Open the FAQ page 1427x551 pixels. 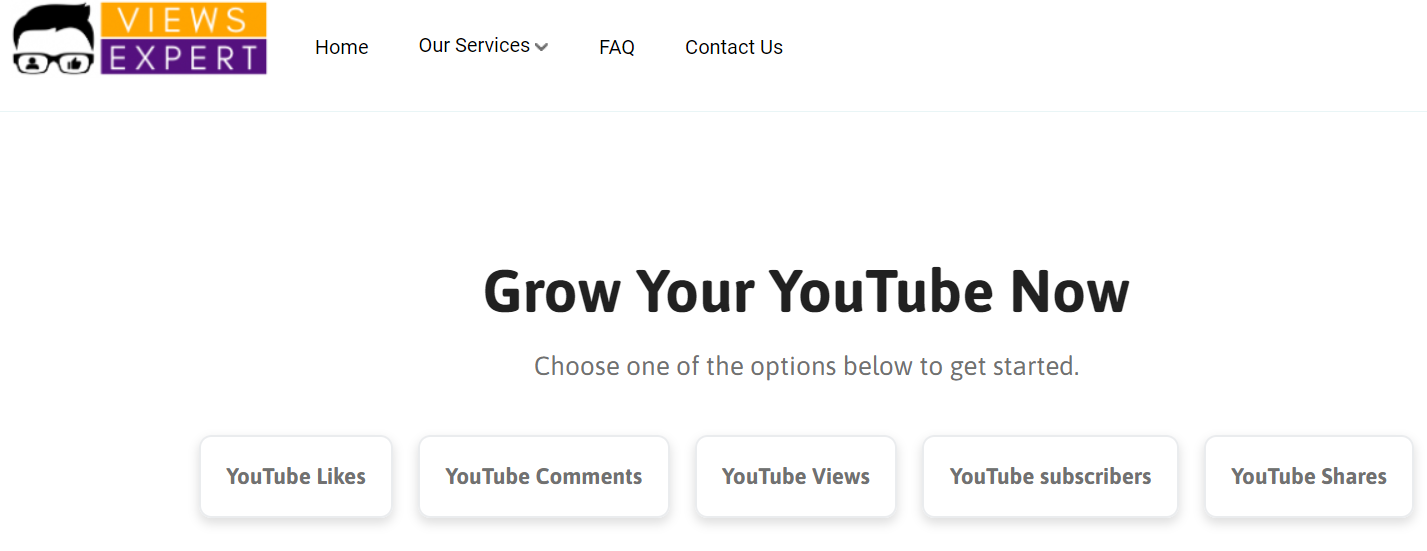point(617,47)
